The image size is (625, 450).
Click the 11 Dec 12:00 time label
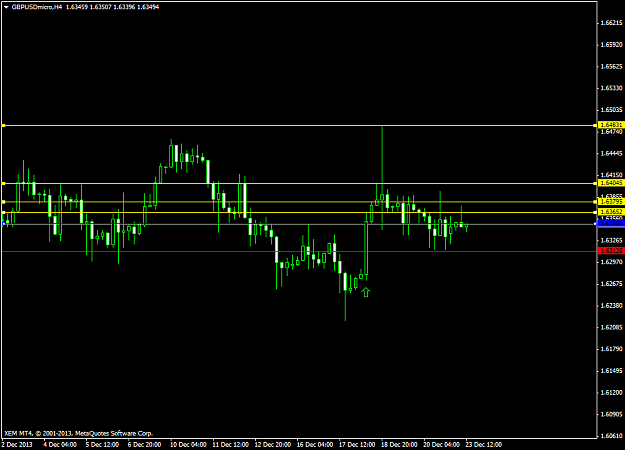[230, 444]
